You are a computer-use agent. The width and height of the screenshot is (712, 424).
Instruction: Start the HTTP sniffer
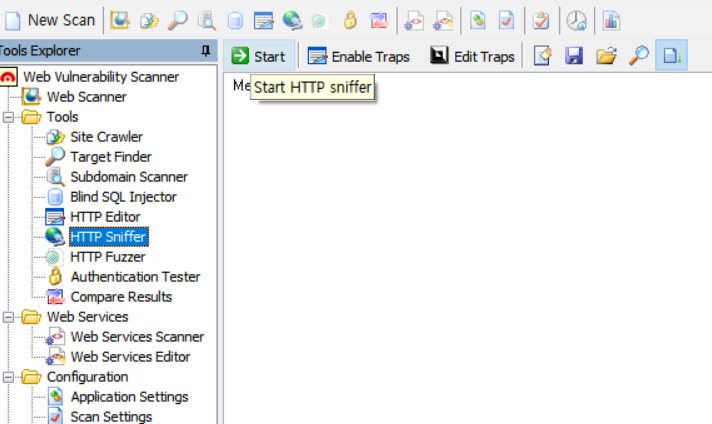259,56
